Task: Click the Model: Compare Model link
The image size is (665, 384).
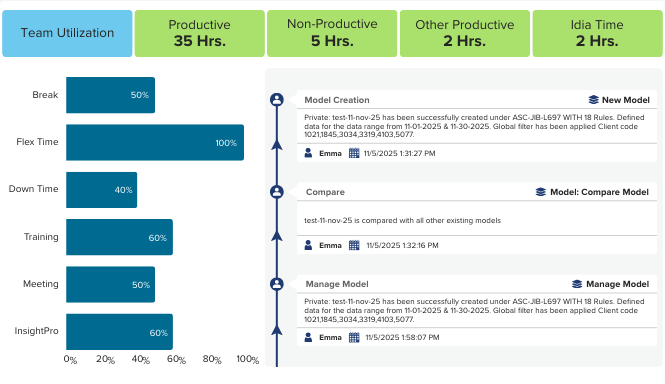Action: click(x=599, y=192)
